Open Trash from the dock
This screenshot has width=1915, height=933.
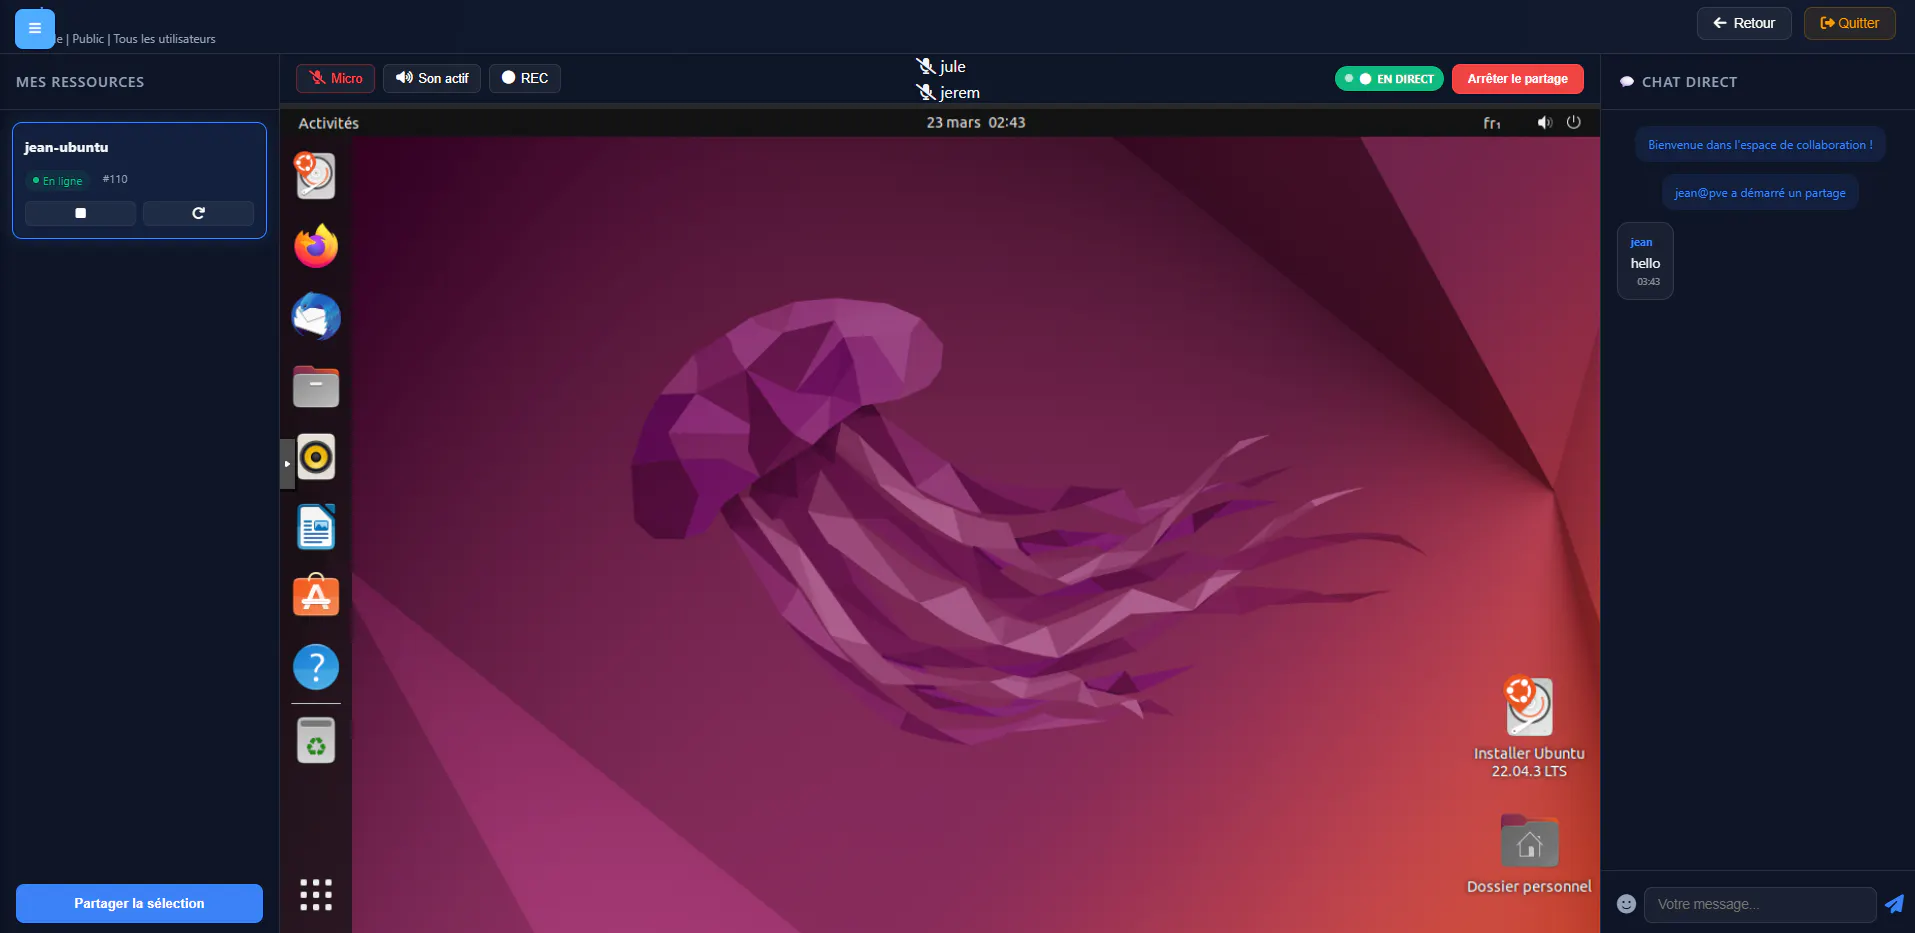(316, 740)
